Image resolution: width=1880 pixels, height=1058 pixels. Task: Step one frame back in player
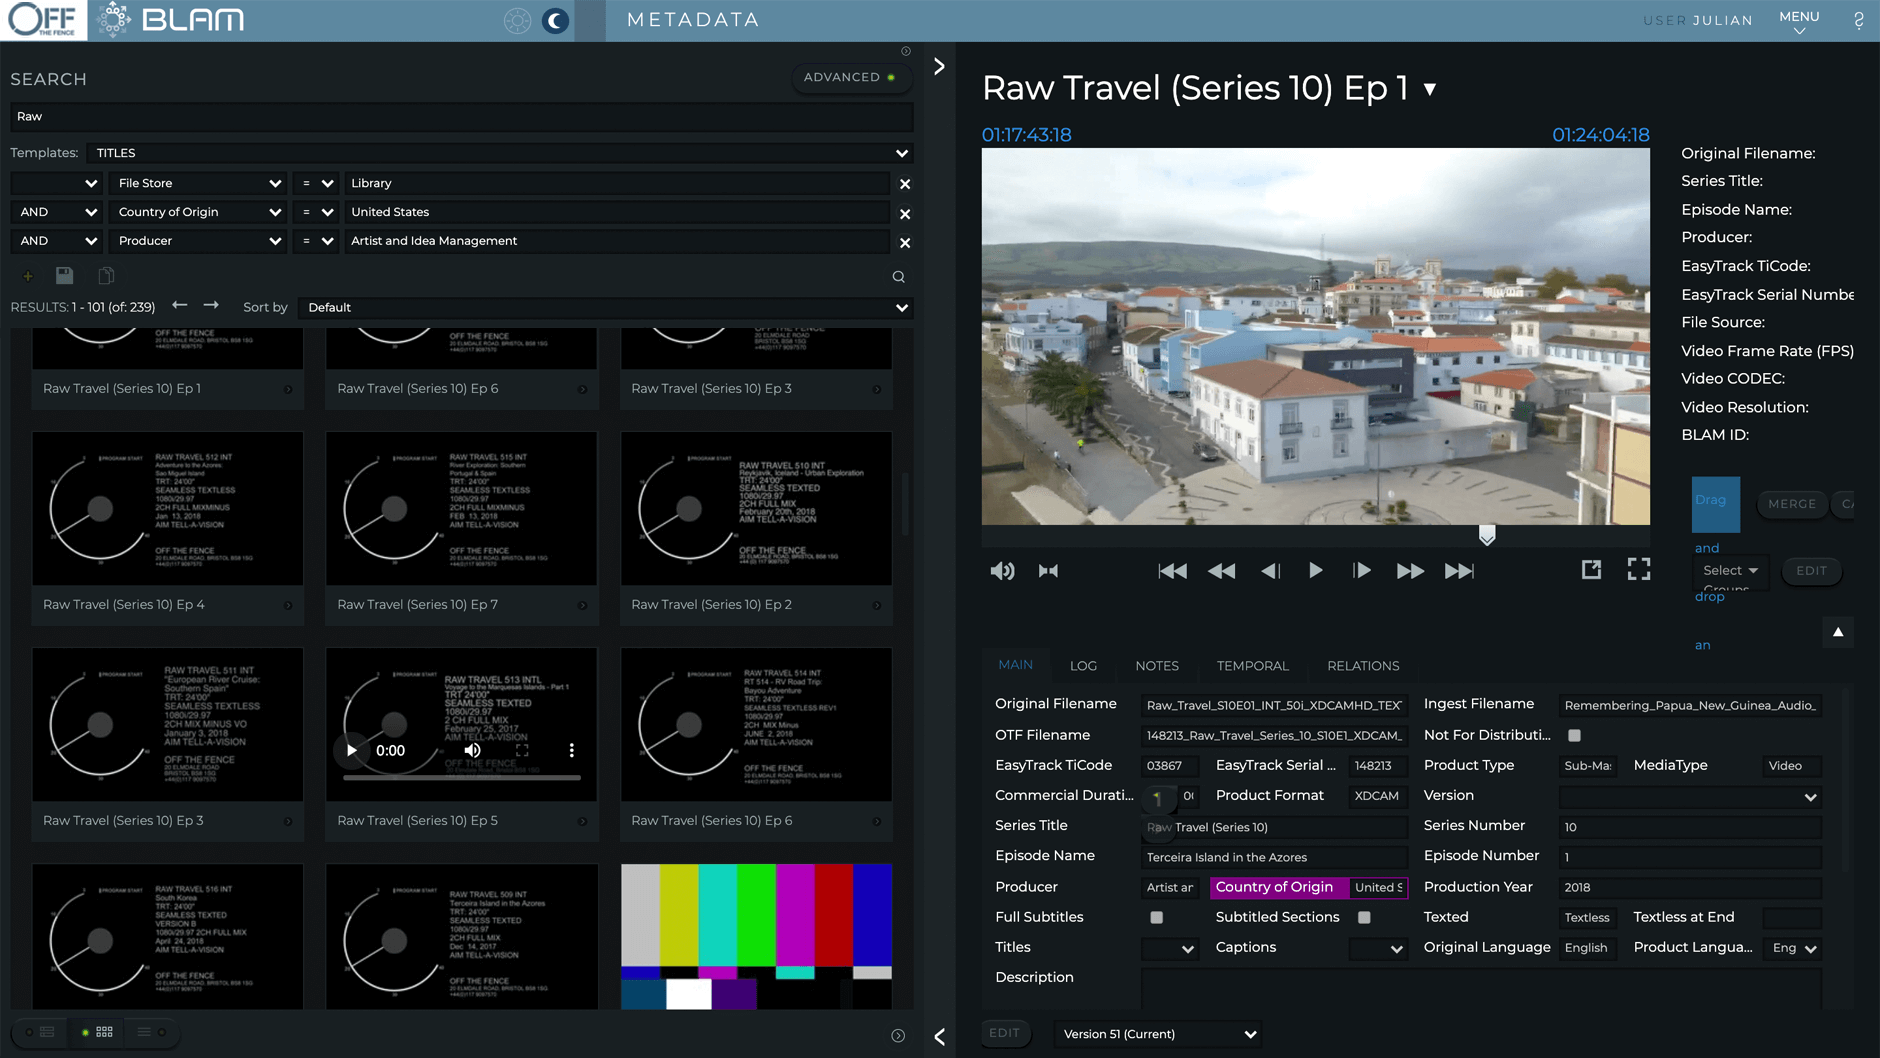click(1270, 571)
